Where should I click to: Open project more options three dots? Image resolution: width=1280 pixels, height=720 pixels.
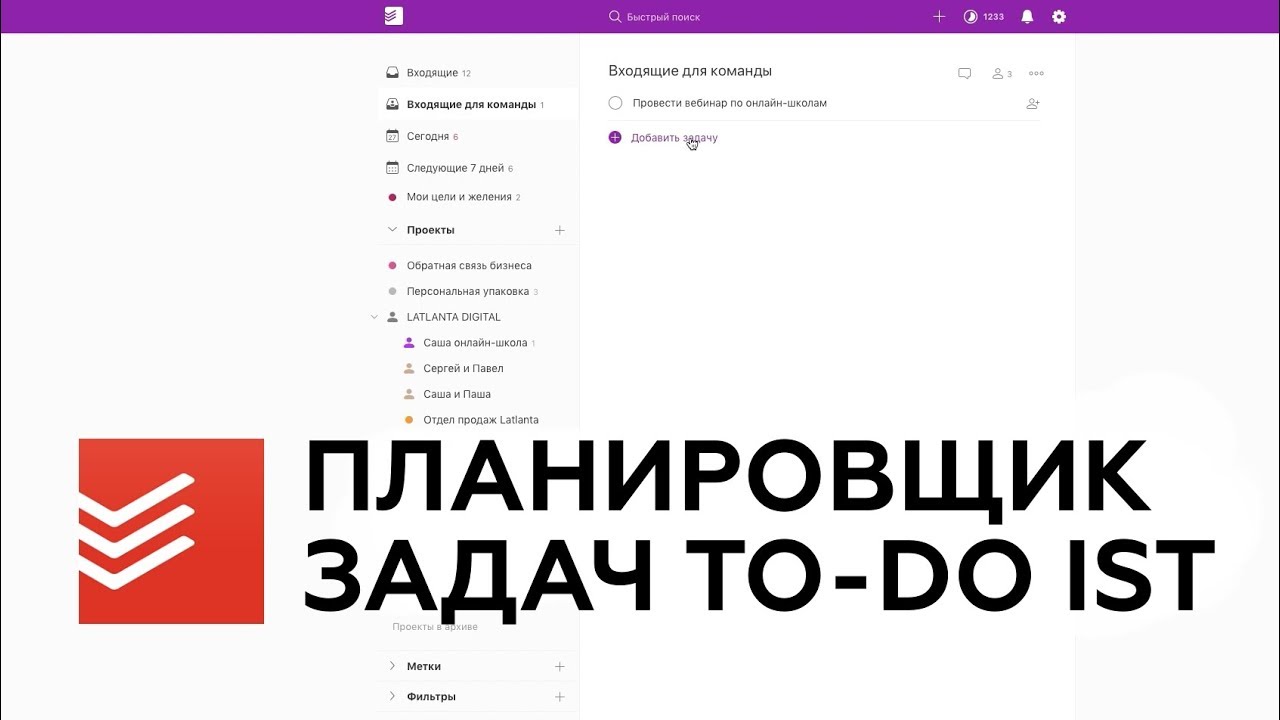click(x=1036, y=73)
